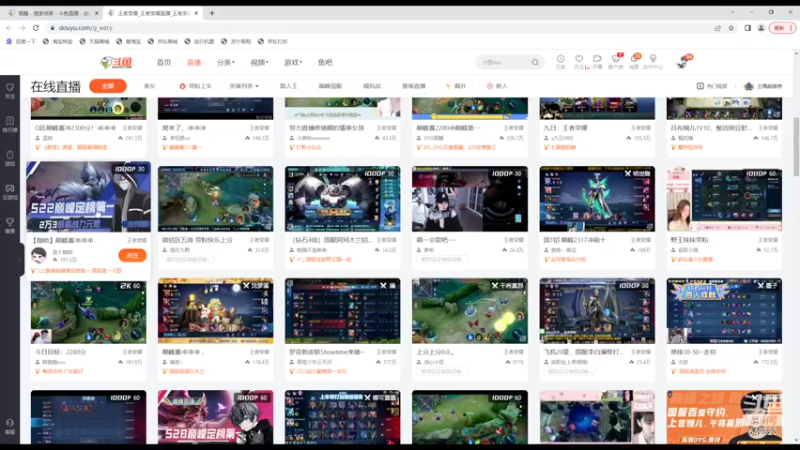The height and width of the screenshot is (450, 800).
Task: Click the search magnifier icon
Action: tap(535, 62)
